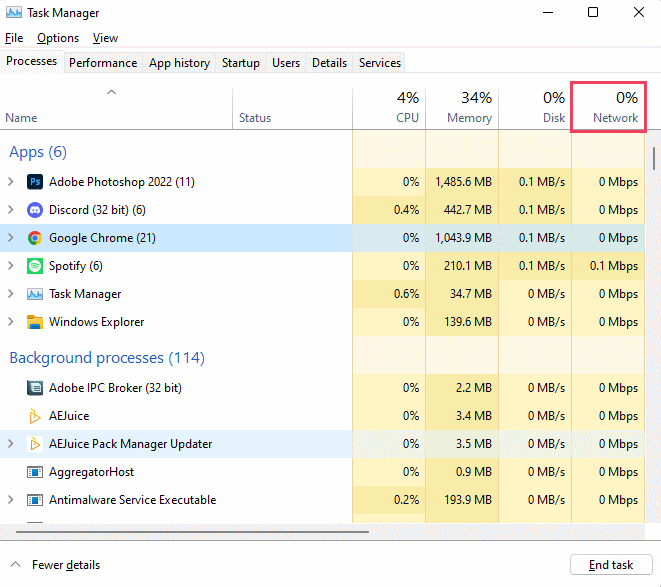The width and height of the screenshot is (661, 587).
Task: Expand Antimalware Service Executable row
Action: pos(11,500)
